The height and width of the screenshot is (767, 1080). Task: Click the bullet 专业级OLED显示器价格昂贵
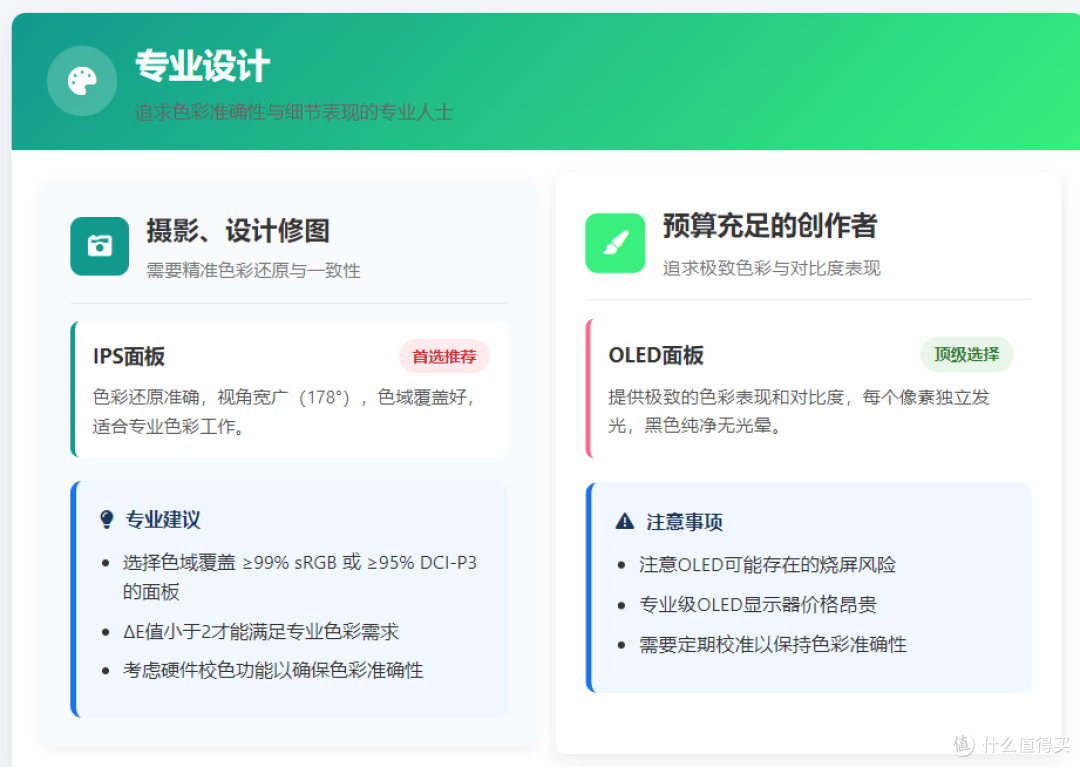758,605
